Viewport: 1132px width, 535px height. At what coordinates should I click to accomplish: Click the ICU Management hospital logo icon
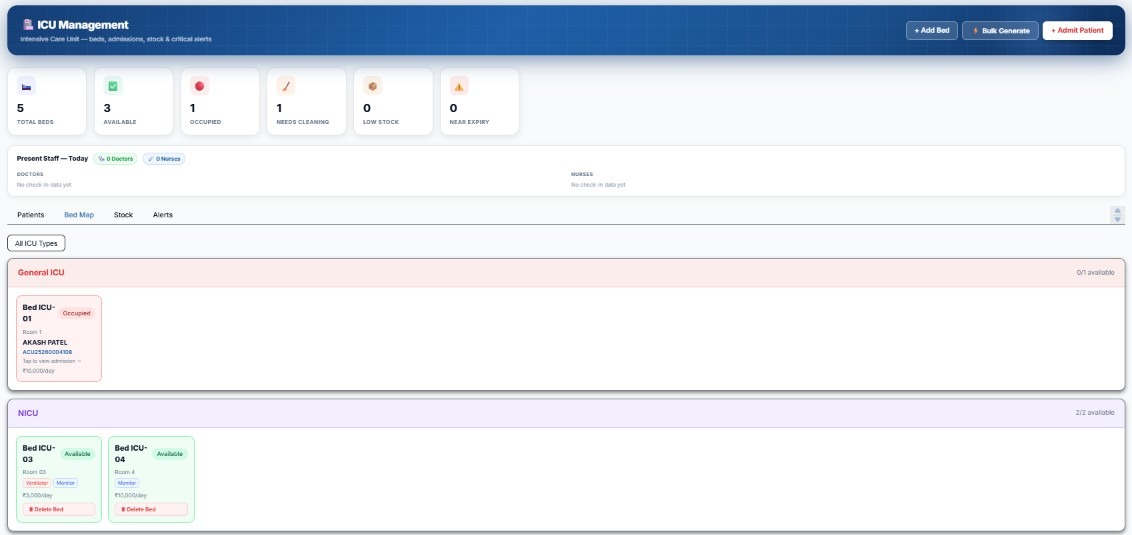(x=27, y=25)
